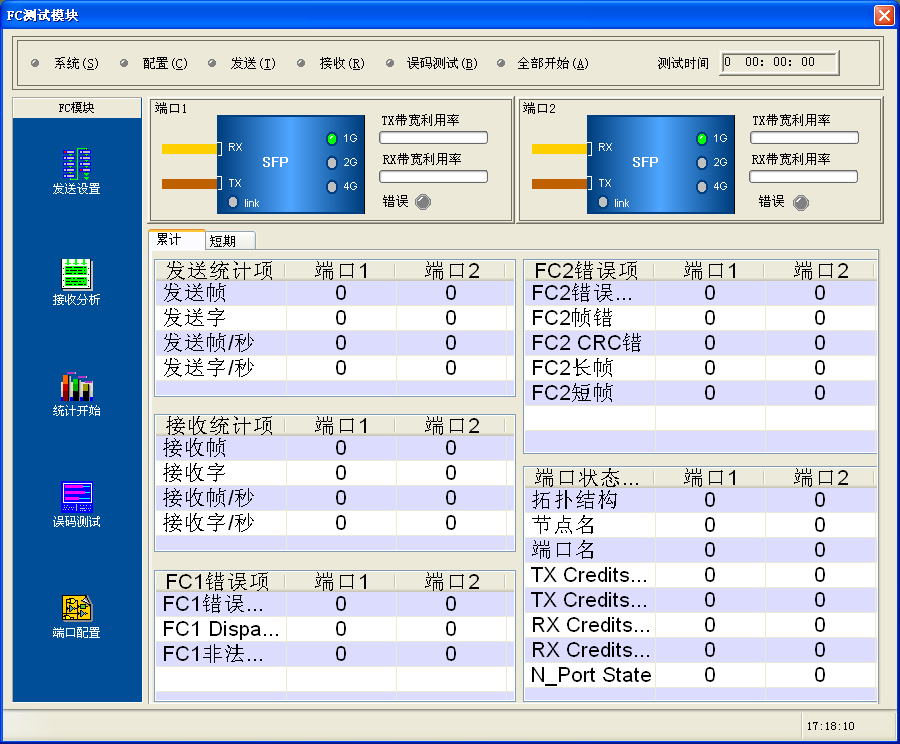This screenshot has height=744, width=900.
Task: Click the FC2错误项 column header
Action: click(x=589, y=270)
